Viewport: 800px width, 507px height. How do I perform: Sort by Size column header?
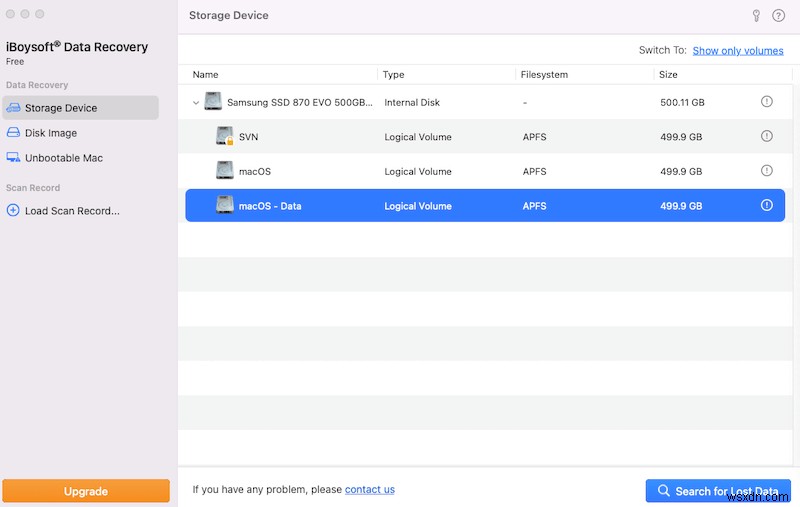pyautogui.click(x=668, y=75)
